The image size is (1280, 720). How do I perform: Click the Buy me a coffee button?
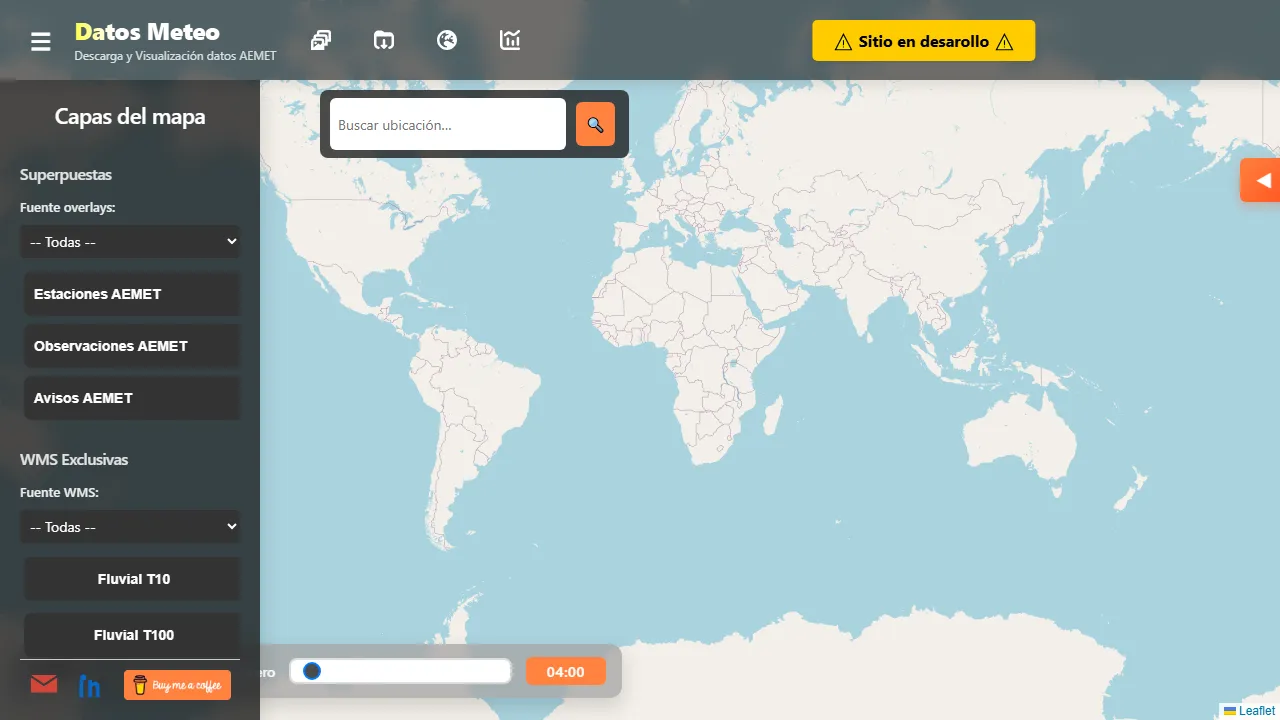pos(177,685)
